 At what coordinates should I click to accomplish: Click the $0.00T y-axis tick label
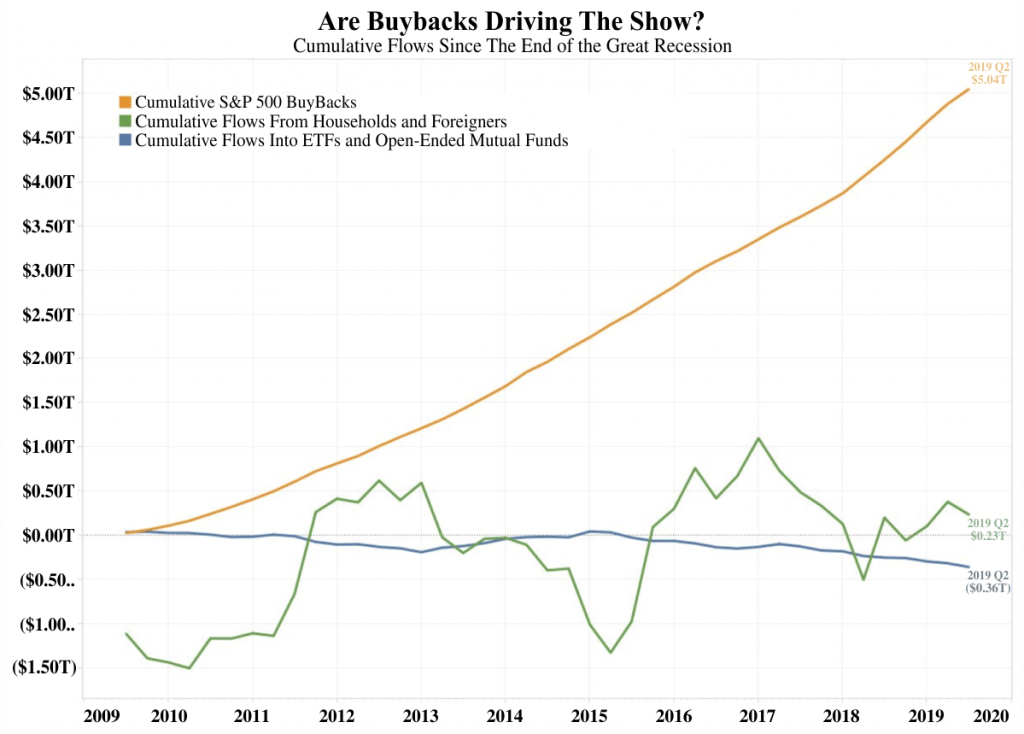point(48,535)
